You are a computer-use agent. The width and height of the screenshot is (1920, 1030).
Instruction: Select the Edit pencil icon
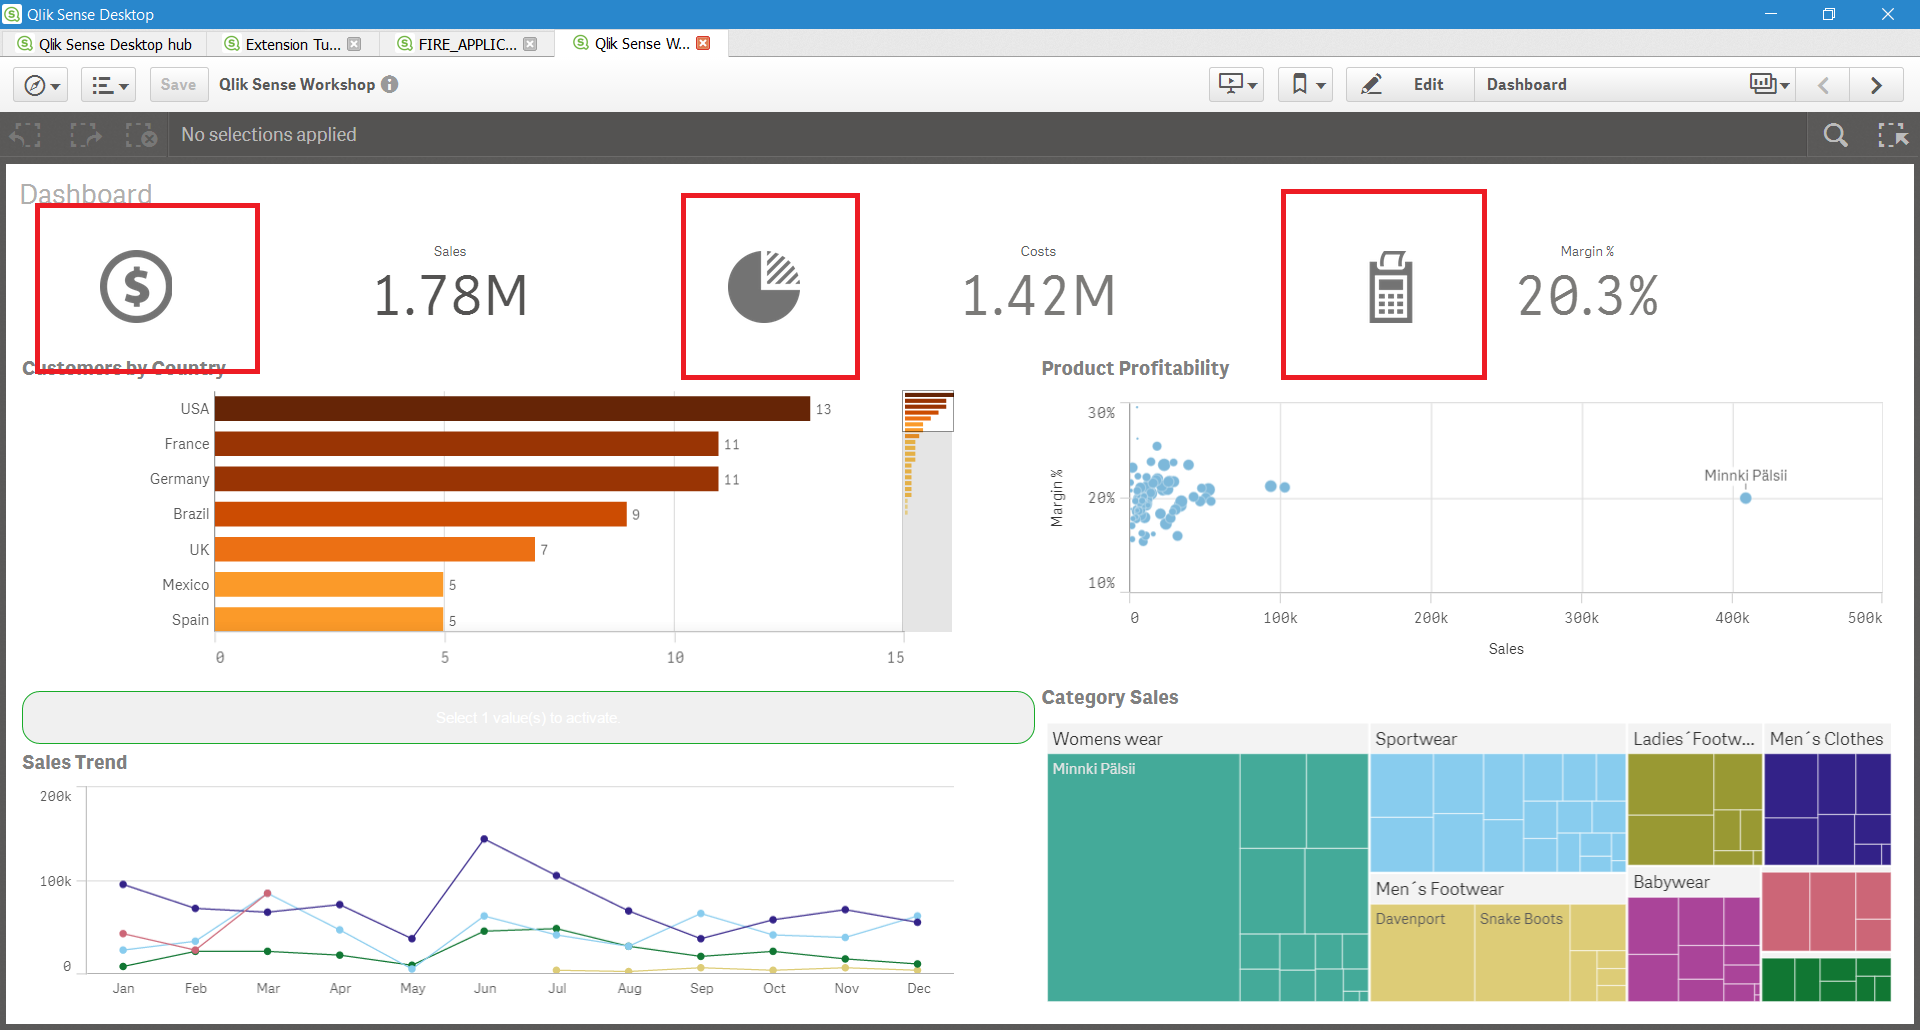(1372, 84)
